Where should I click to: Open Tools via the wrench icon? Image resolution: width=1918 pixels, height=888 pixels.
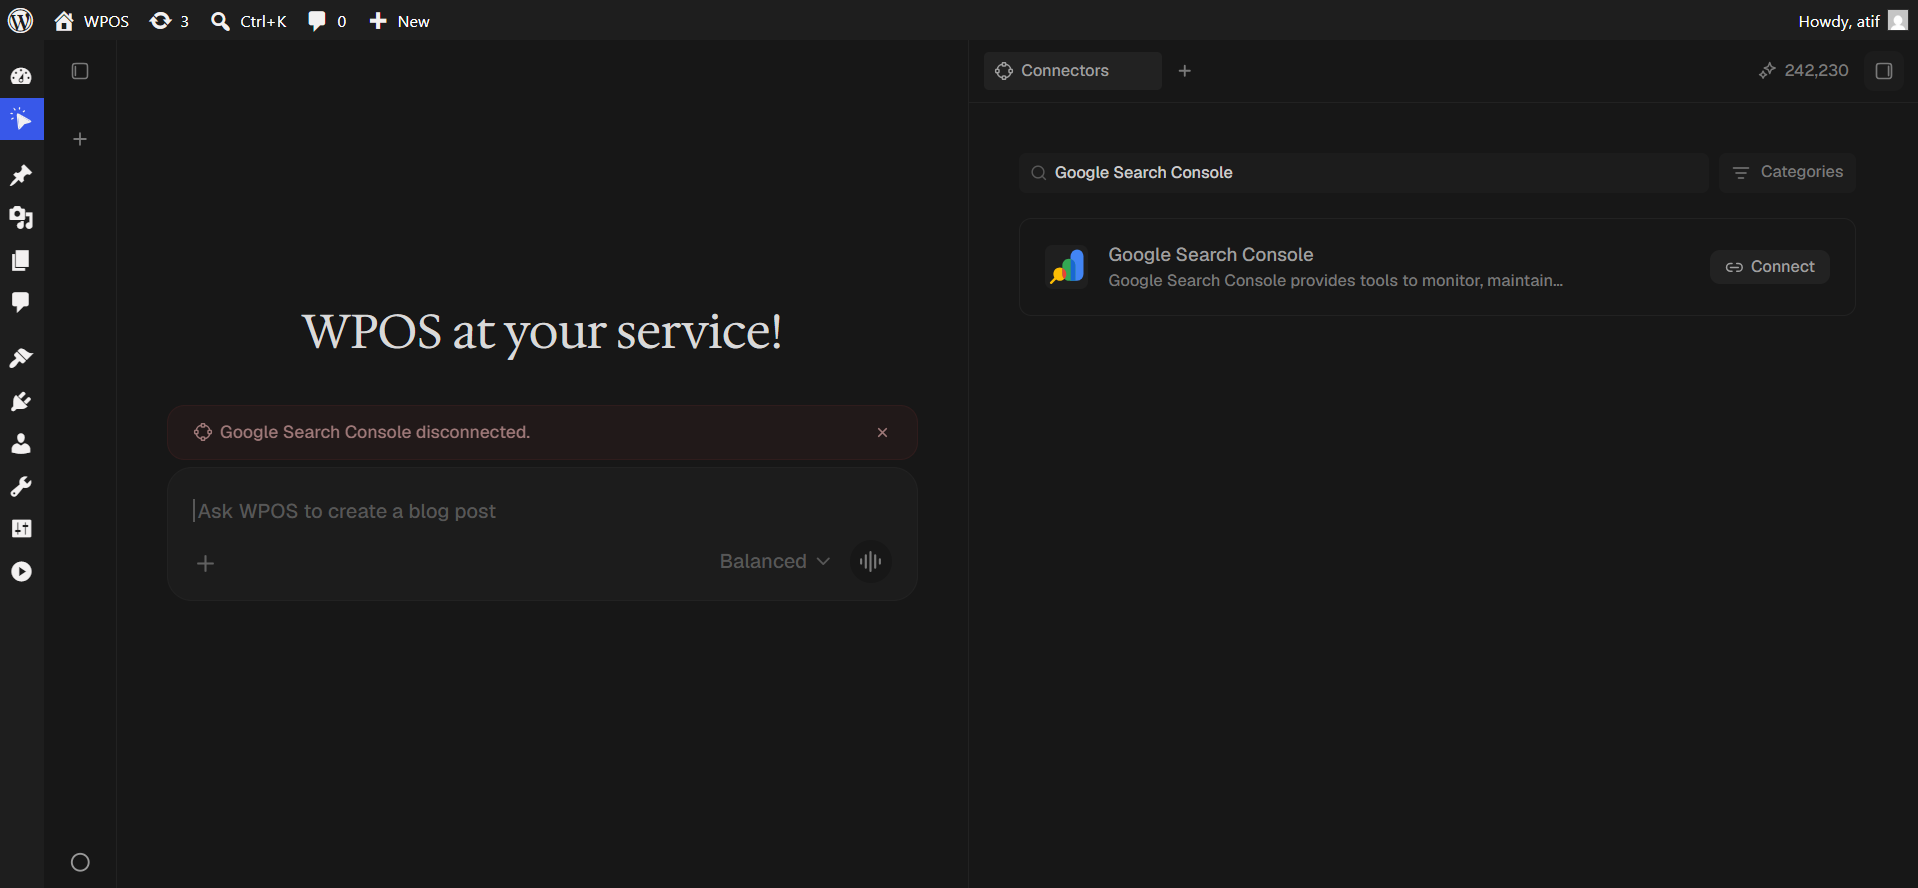point(21,486)
